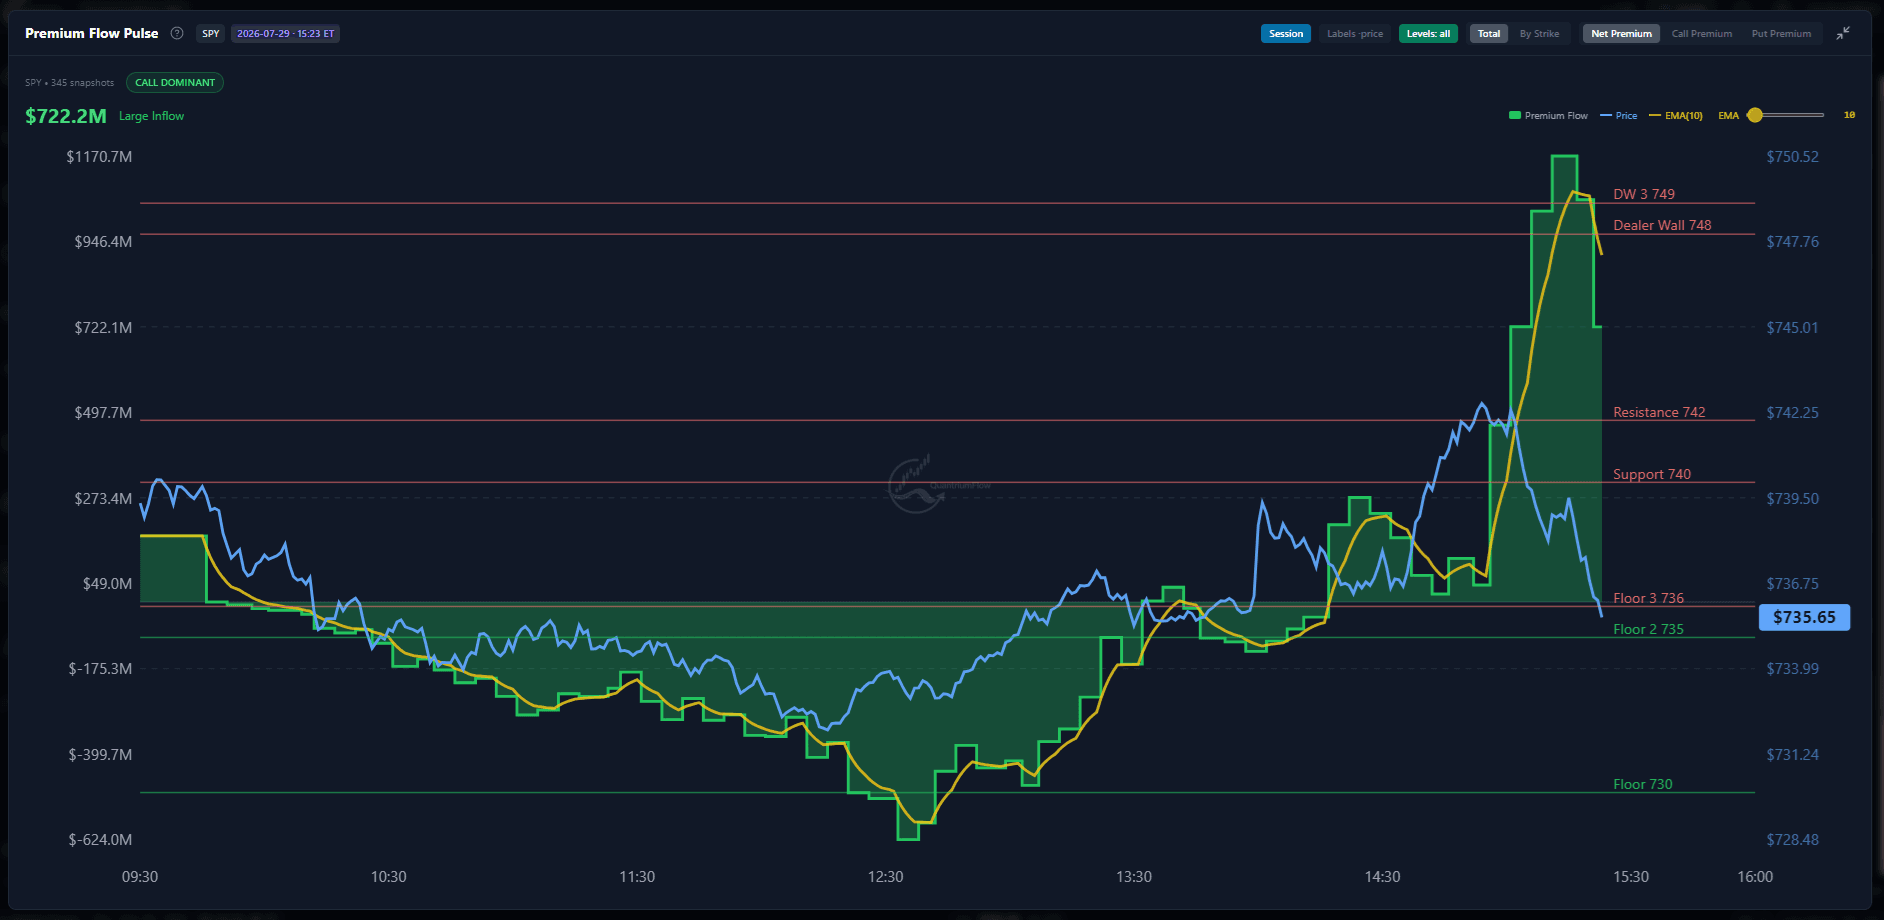The width and height of the screenshot is (1884, 920).
Task: Click the Dealer Wall 748 level label
Action: pyautogui.click(x=1662, y=225)
